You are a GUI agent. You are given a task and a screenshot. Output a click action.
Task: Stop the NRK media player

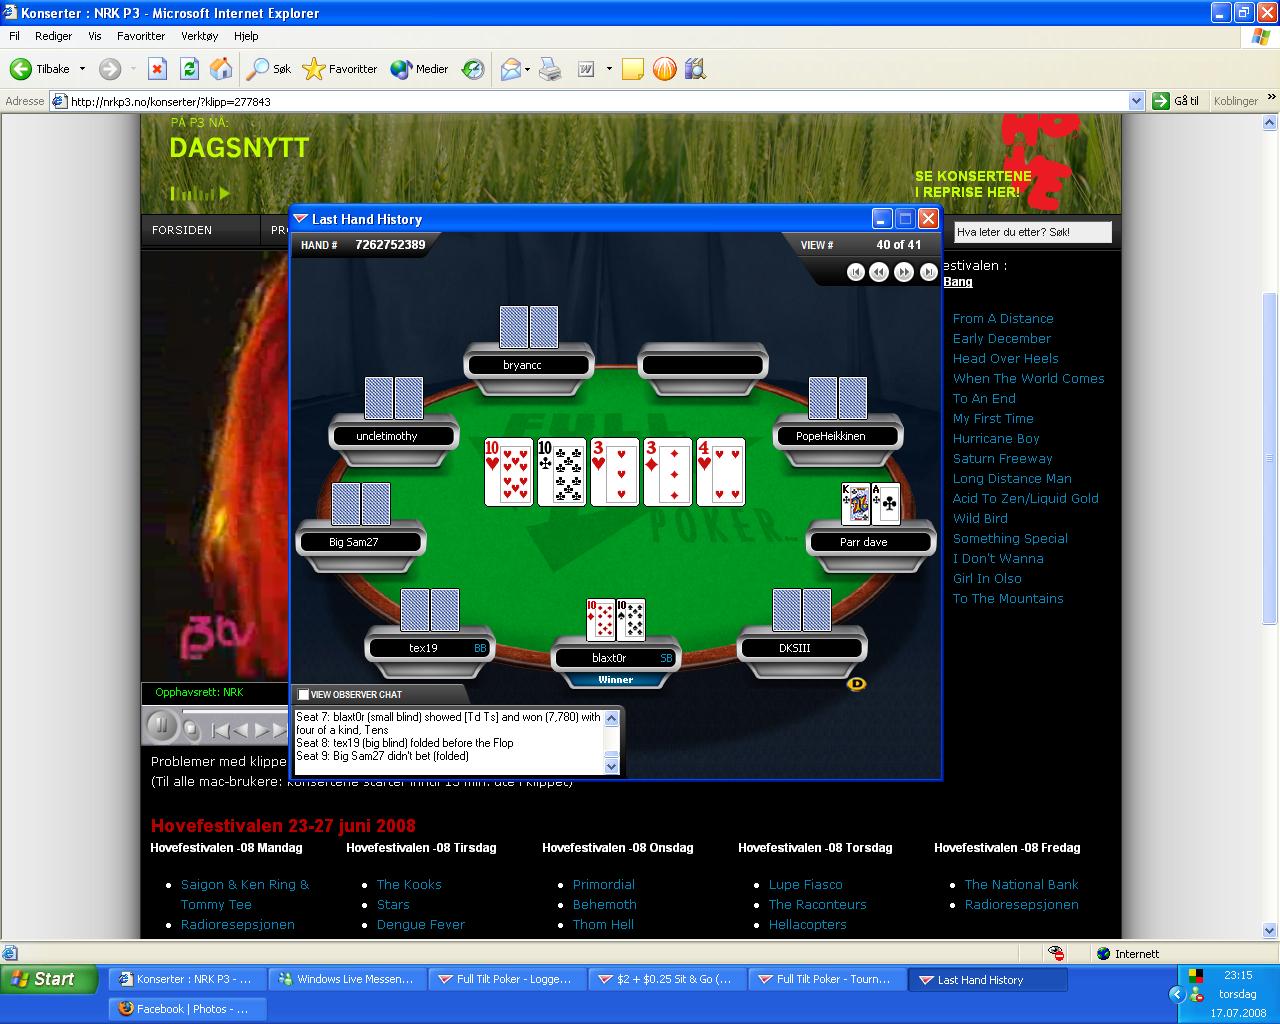point(190,730)
